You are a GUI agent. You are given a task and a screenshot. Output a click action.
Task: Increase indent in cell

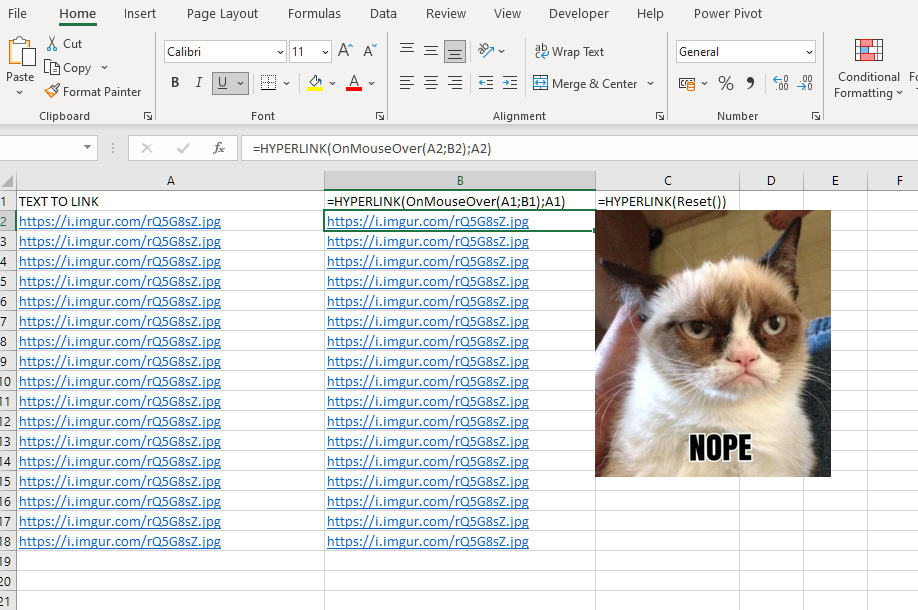pos(510,83)
